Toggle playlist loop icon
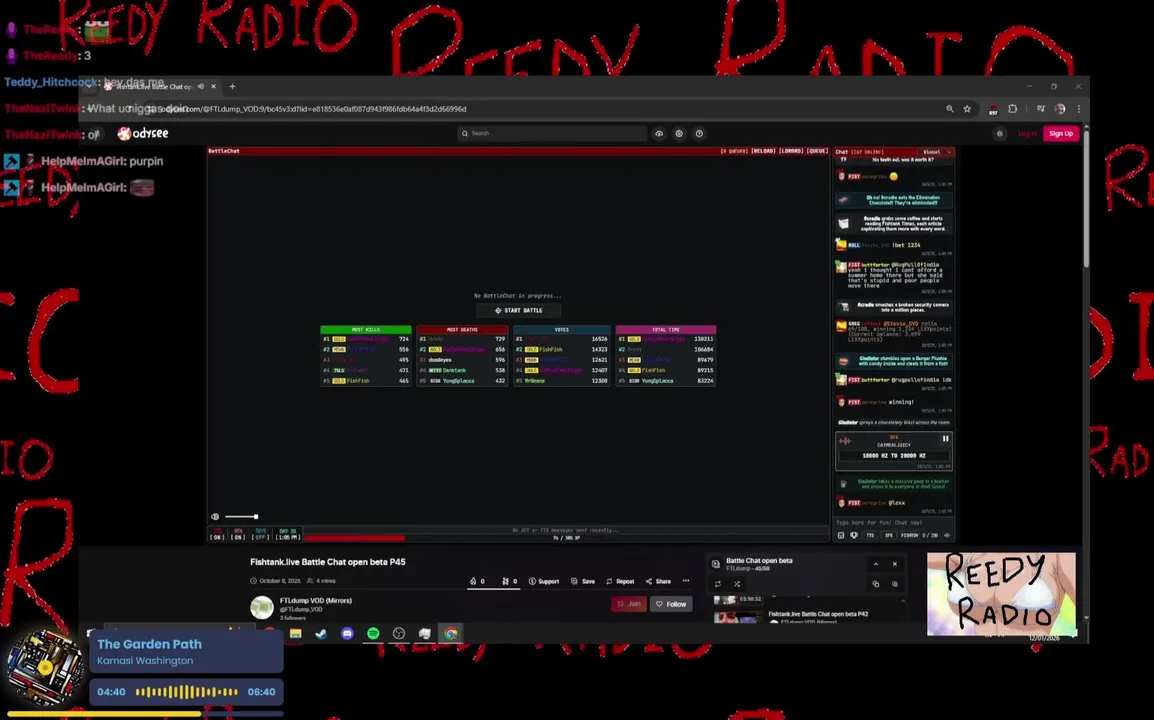The height and width of the screenshot is (720, 1154). pos(718,584)
